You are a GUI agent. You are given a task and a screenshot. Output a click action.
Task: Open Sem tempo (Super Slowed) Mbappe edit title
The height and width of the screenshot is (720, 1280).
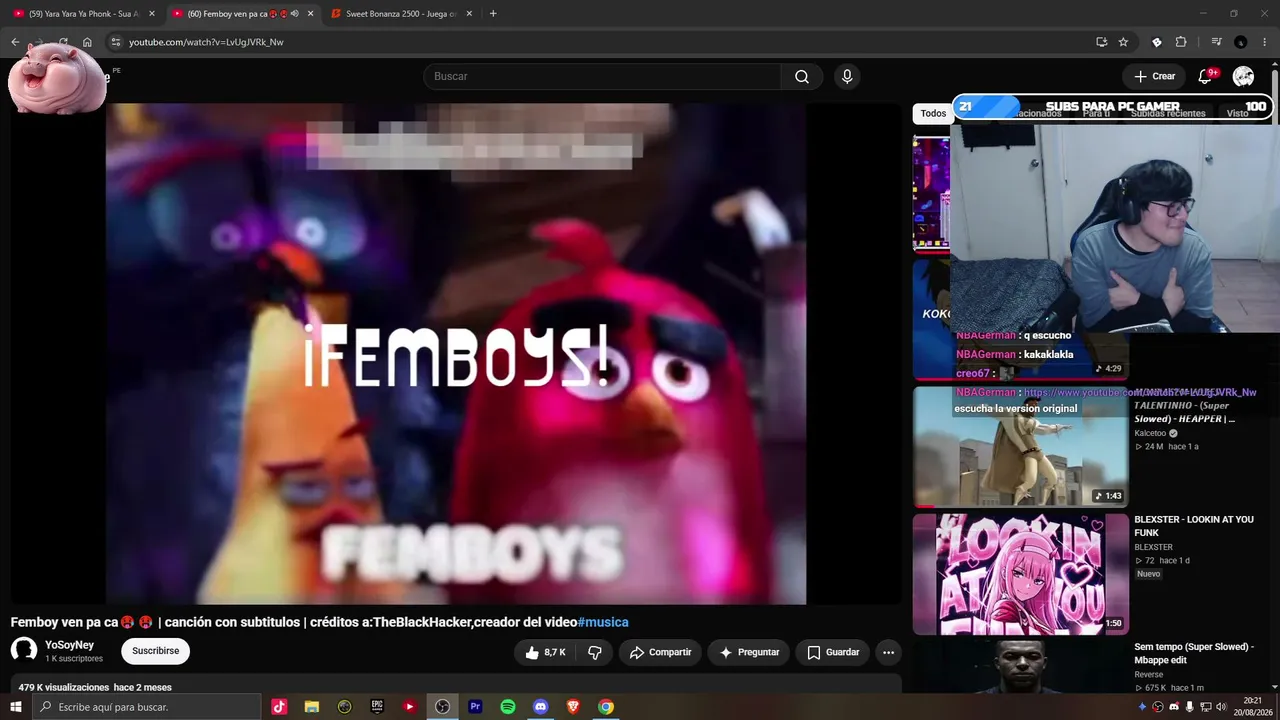[x=1194, y=654]
